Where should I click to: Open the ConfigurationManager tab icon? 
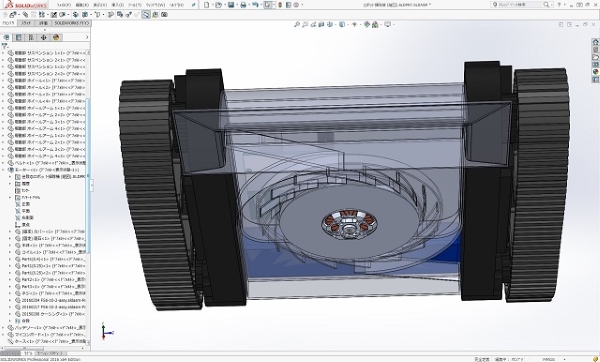coord(31,37)
